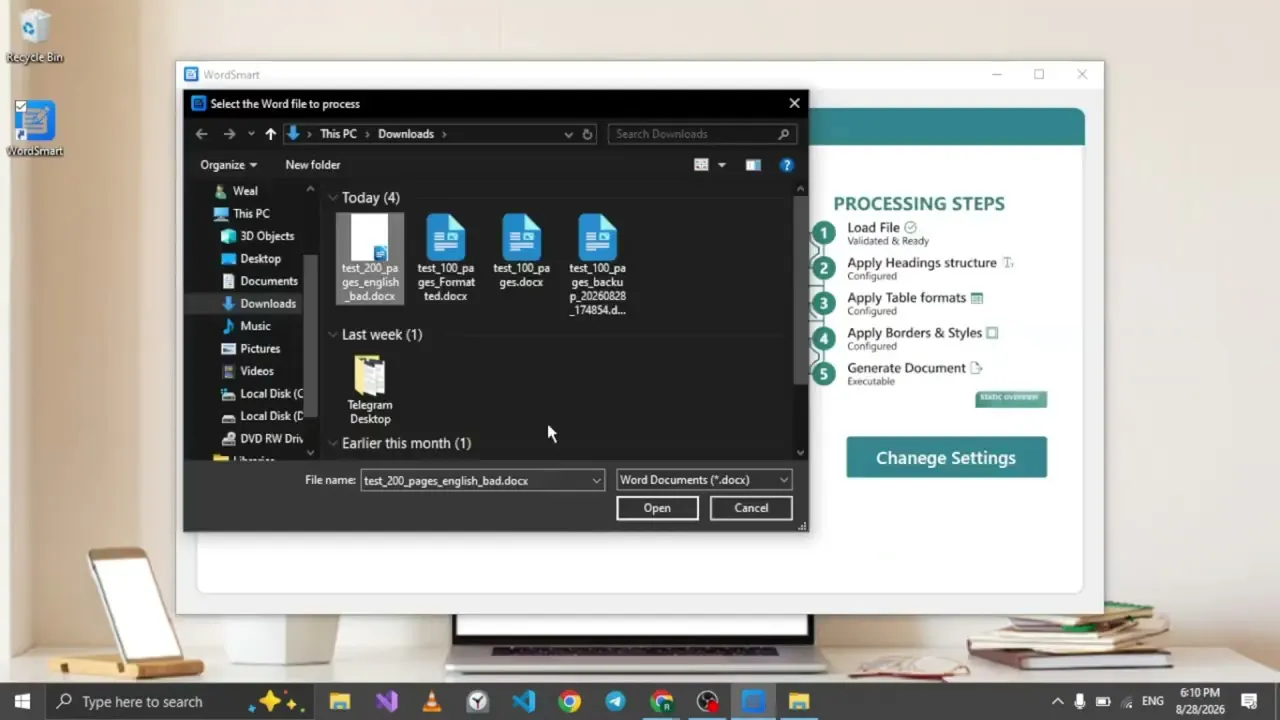Click the static overview button
Image resolution: width=1280 pixels, height=720 pixels.
(1010, 398)
